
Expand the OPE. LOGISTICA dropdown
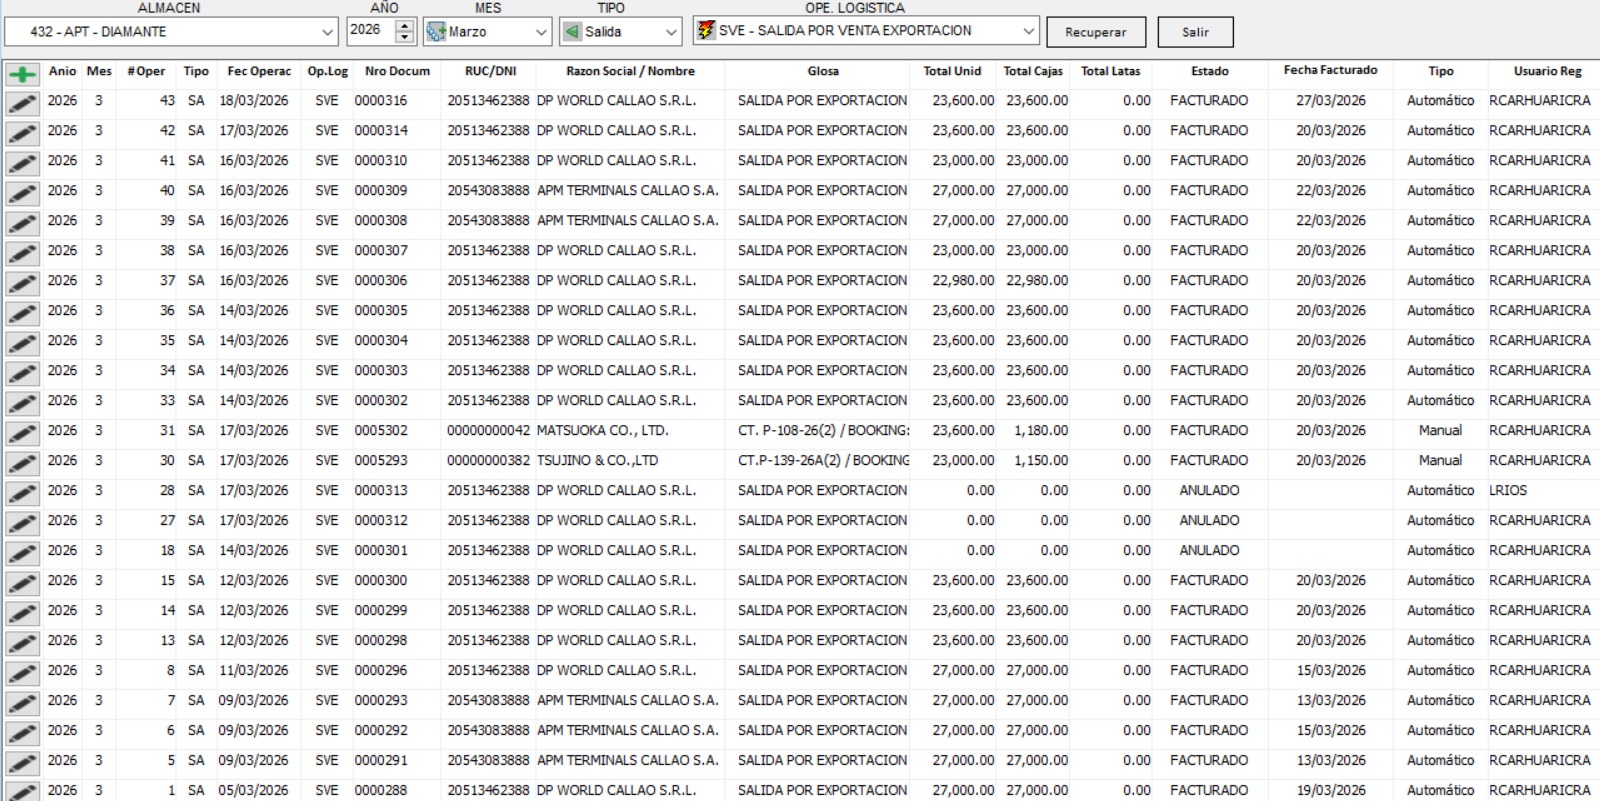click(x=1028, y=31)
